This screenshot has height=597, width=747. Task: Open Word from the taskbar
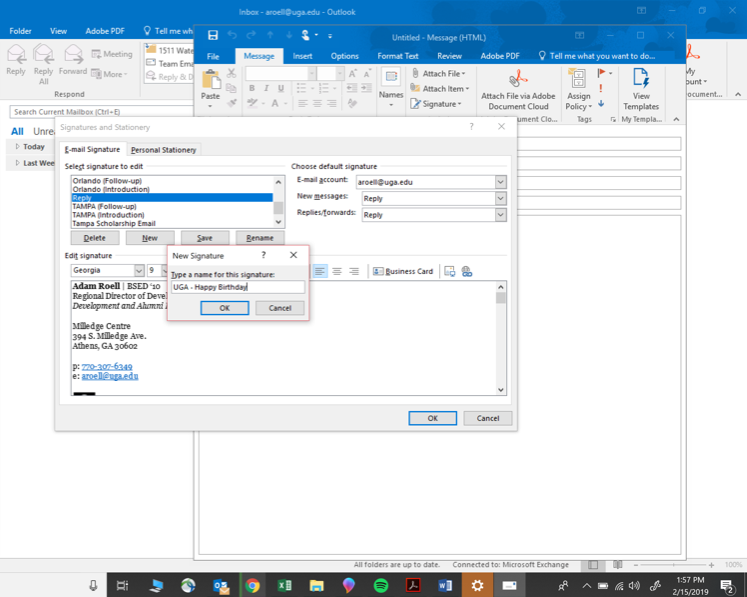[x=445, y=585]
